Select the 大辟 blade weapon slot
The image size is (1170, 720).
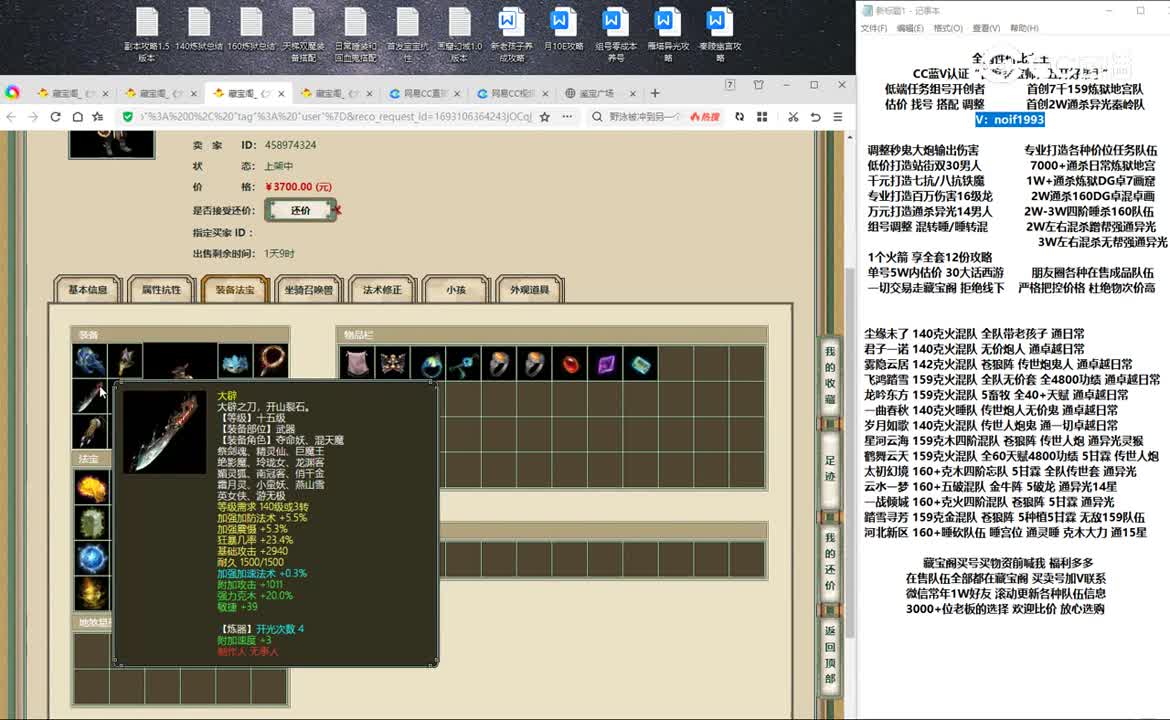(x=90, y=396)
